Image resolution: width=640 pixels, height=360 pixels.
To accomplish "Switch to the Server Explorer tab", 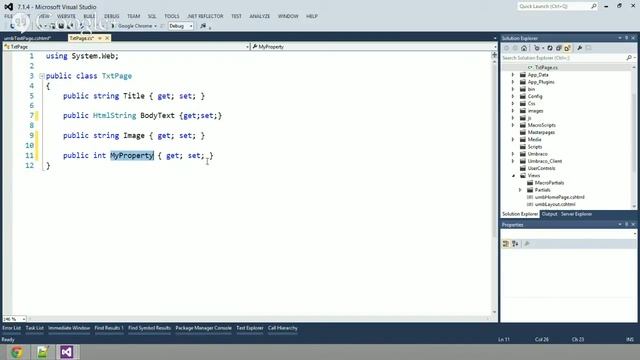I will 576,214.
